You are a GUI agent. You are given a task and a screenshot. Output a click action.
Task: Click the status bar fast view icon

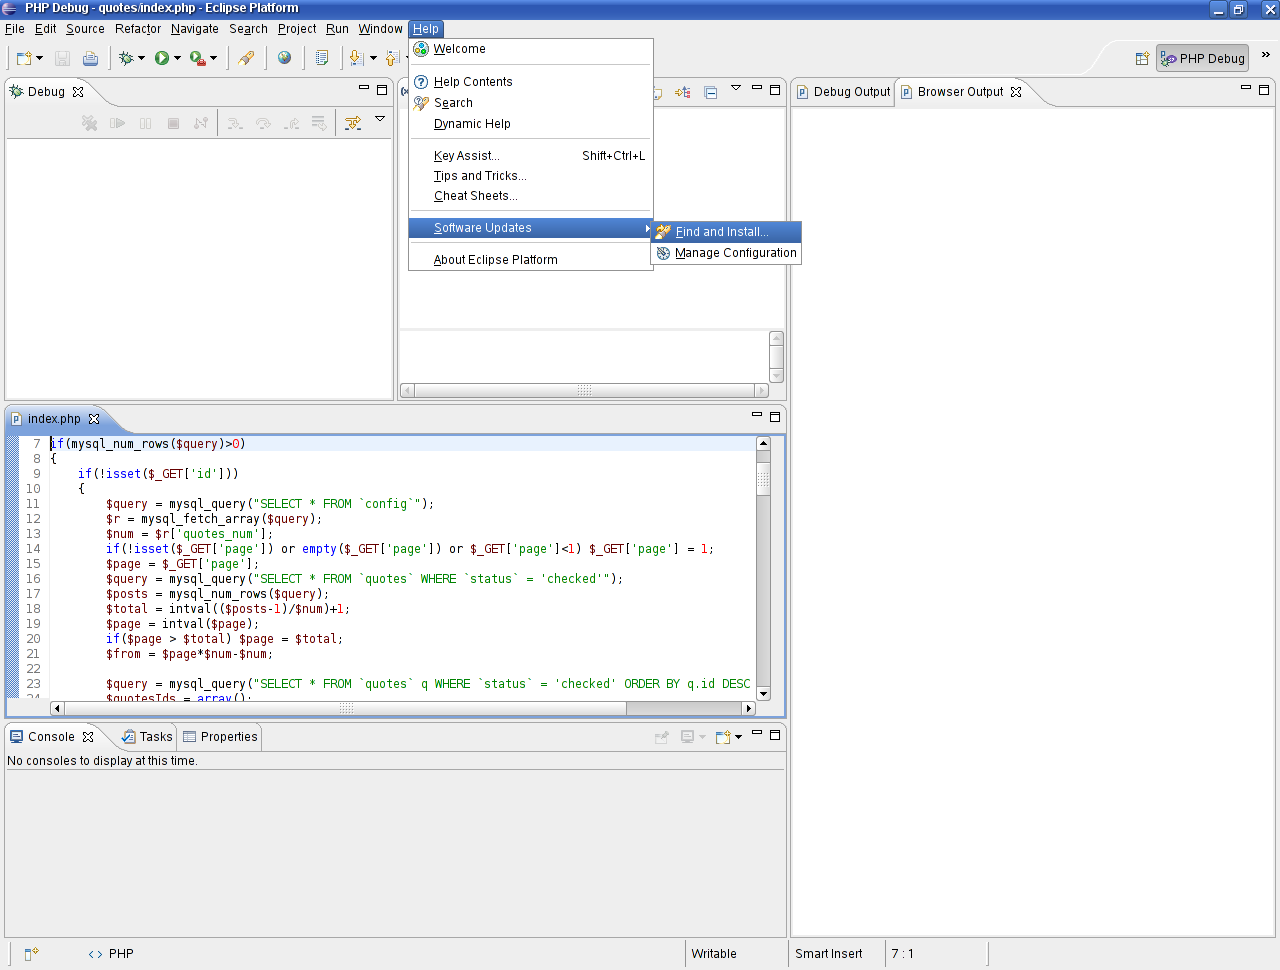[31, 954]
